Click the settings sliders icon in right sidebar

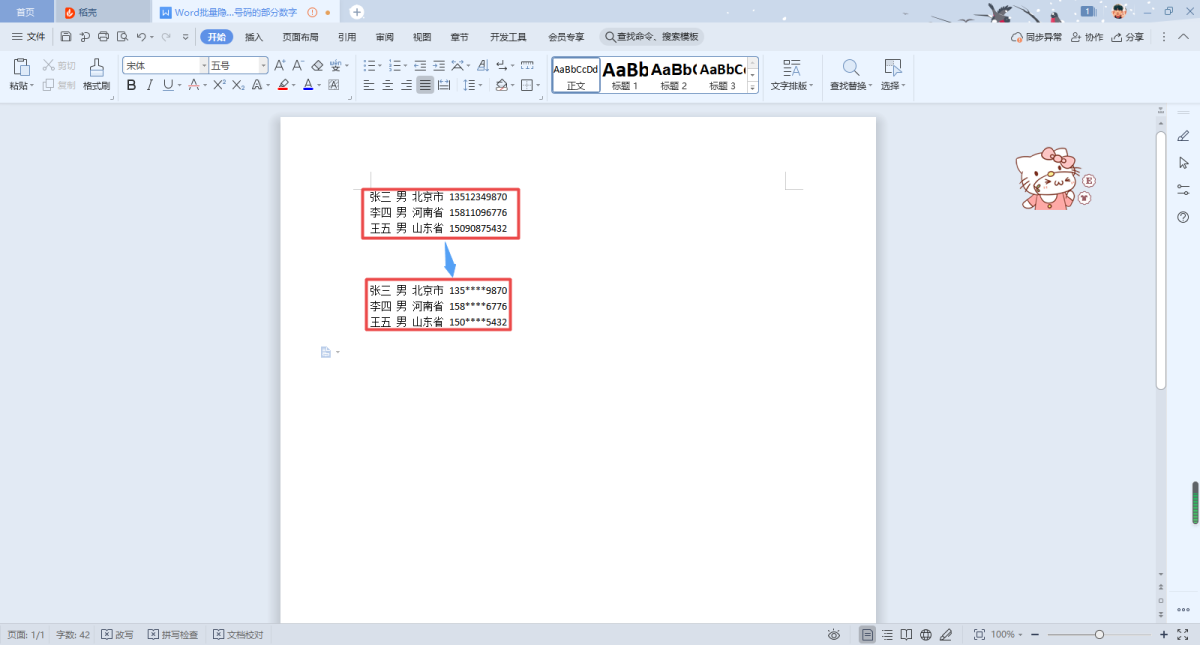pyautogui.click(x=1183, y=190)
